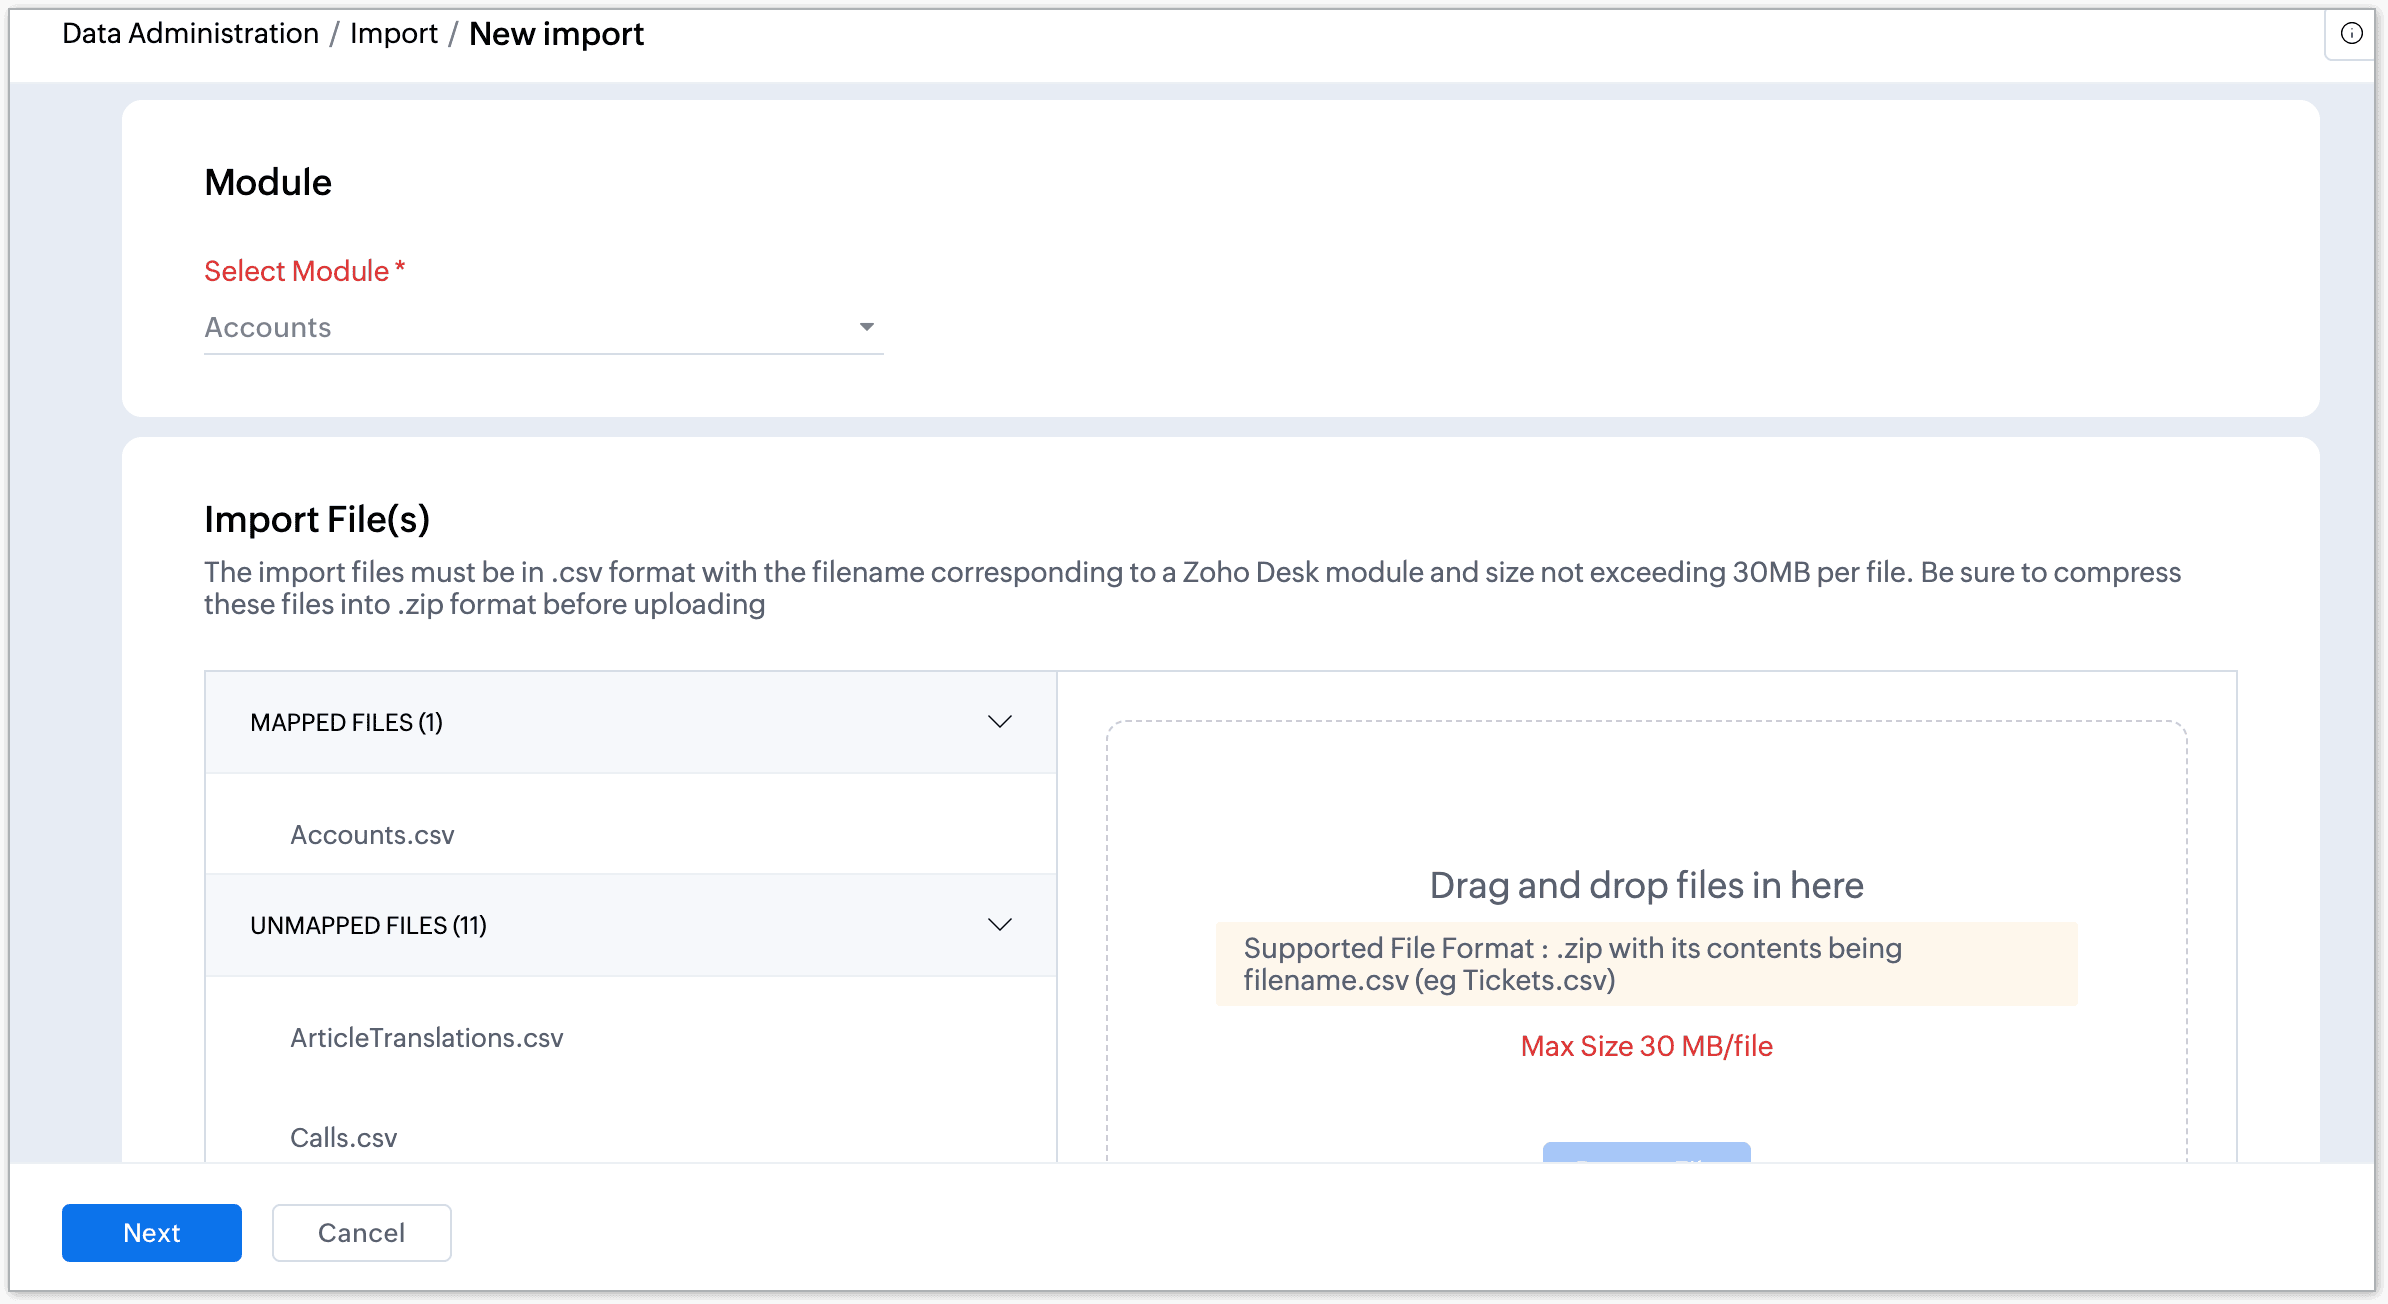Click the Supported File Format notice

click(1646, 964)
